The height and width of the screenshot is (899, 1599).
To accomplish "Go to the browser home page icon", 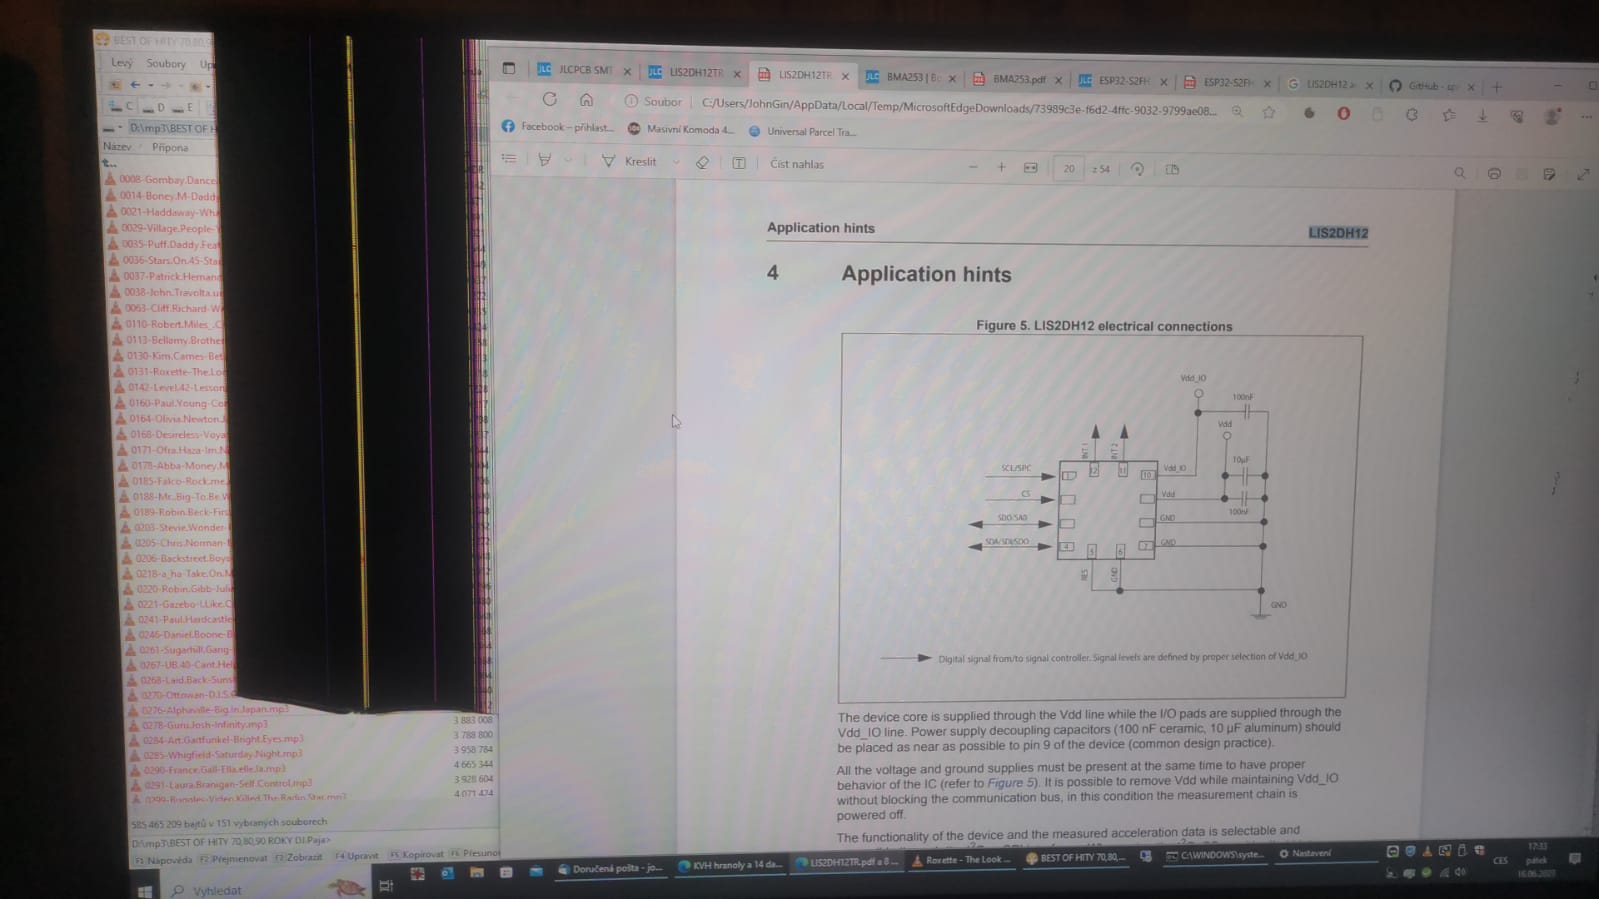I will 586,100.
